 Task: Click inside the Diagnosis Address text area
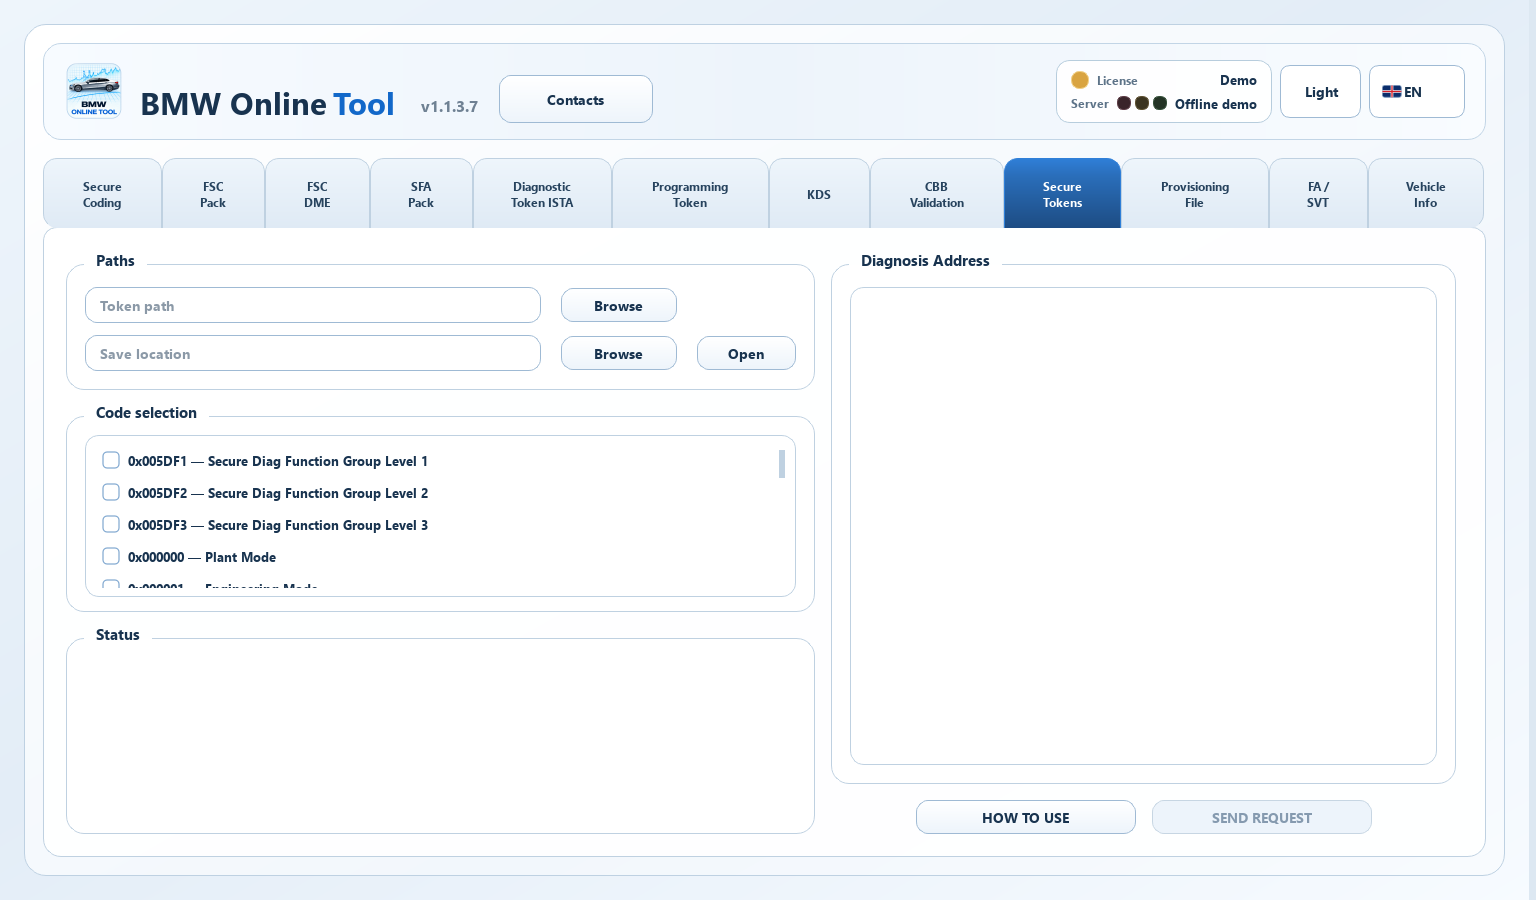pos(1143,526)
